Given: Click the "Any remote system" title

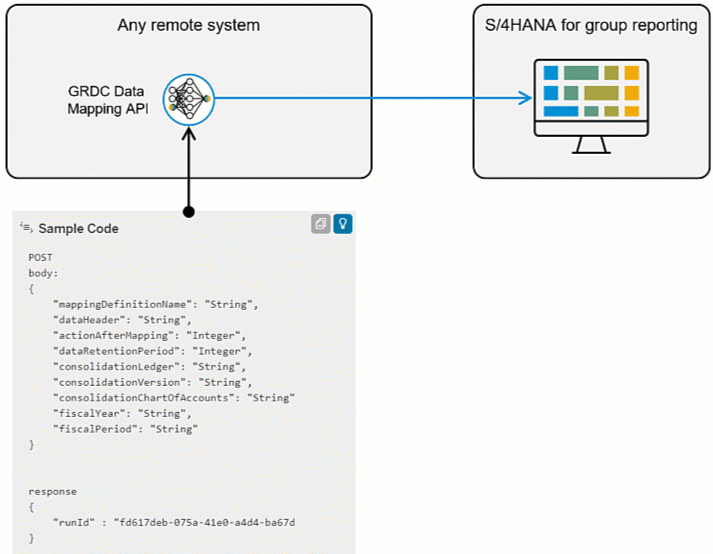Looking at the screenshot, I should click(189, 25).
